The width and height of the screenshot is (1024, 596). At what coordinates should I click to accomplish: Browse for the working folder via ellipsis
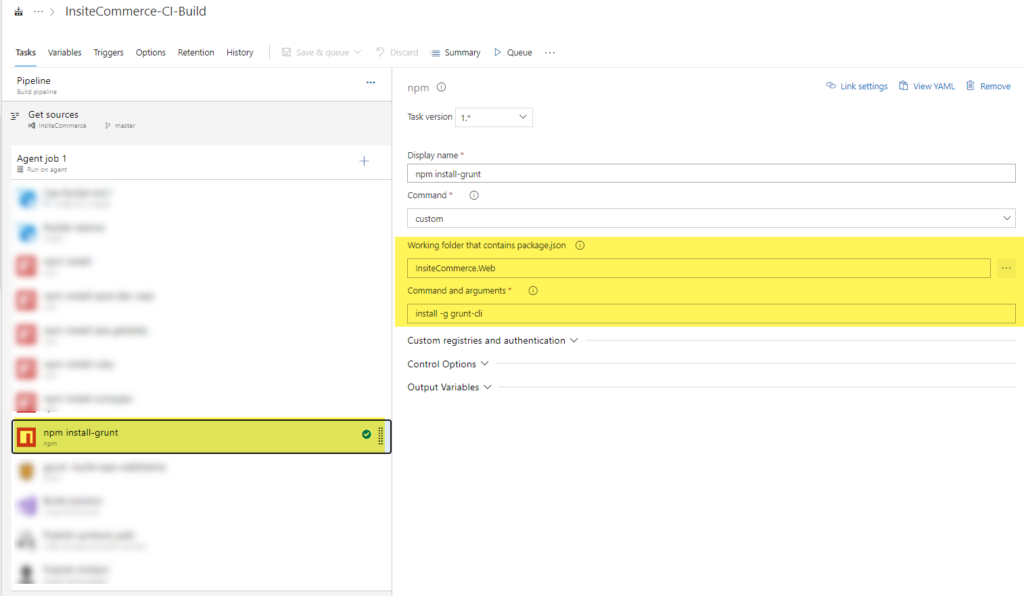click(1006, 268)
